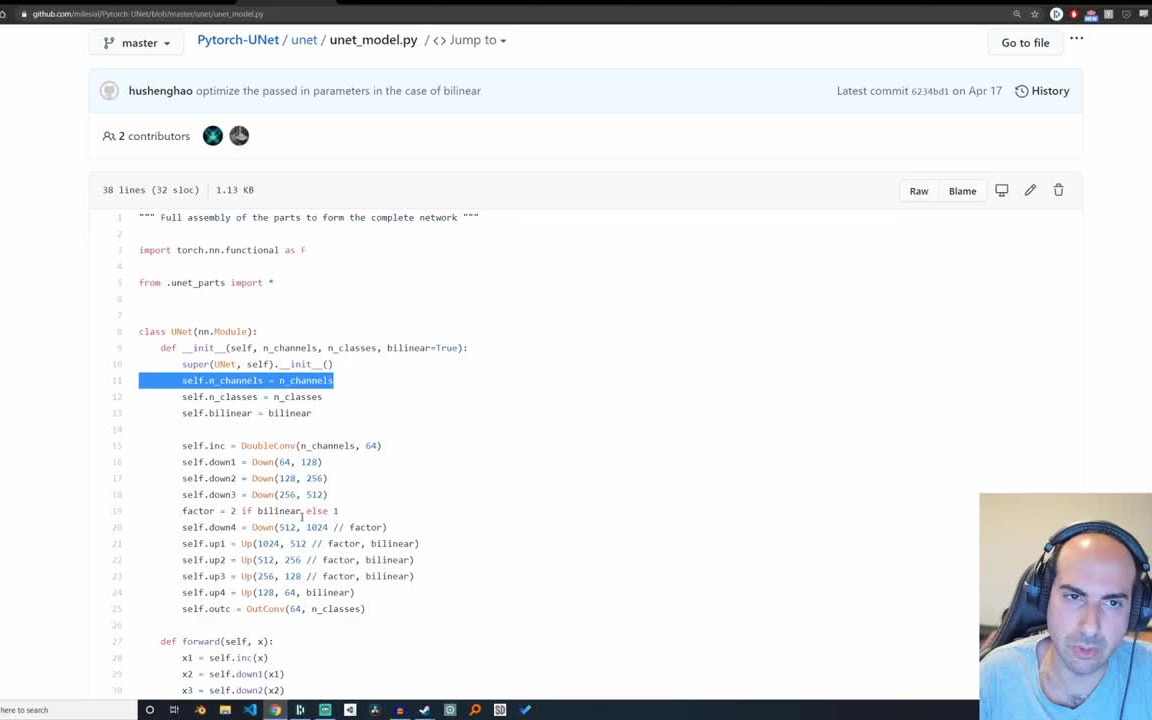Launch Blender from the taskbar
1152x720 pixels.
[x=200, y=710]
